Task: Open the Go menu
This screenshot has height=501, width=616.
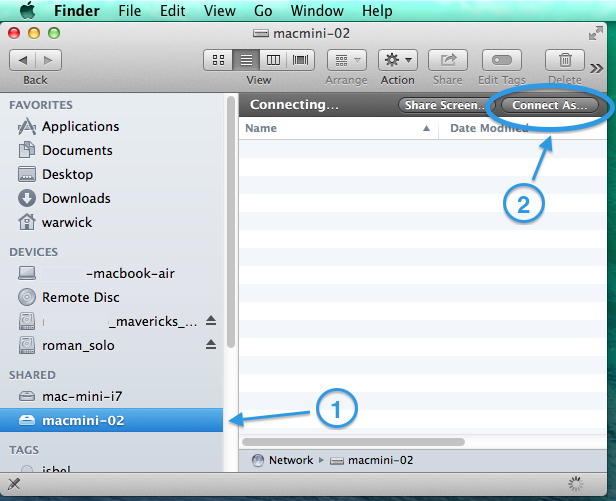Action: [x=263, y=11]
